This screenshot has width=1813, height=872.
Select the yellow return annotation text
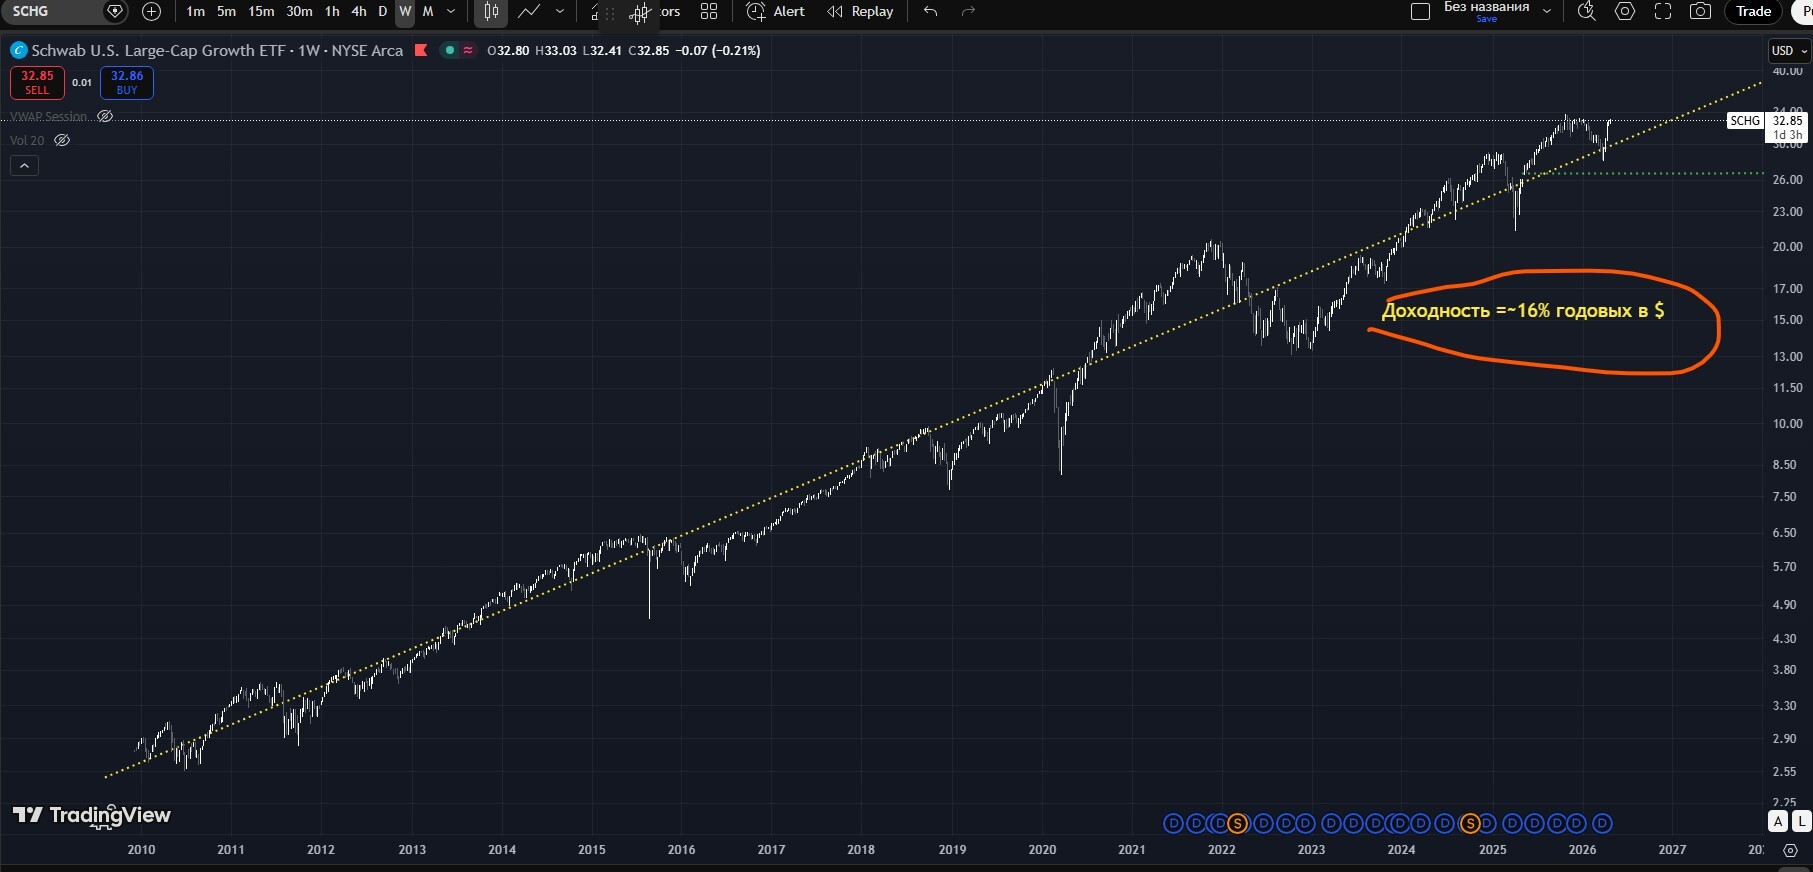tap(1523, 310)
